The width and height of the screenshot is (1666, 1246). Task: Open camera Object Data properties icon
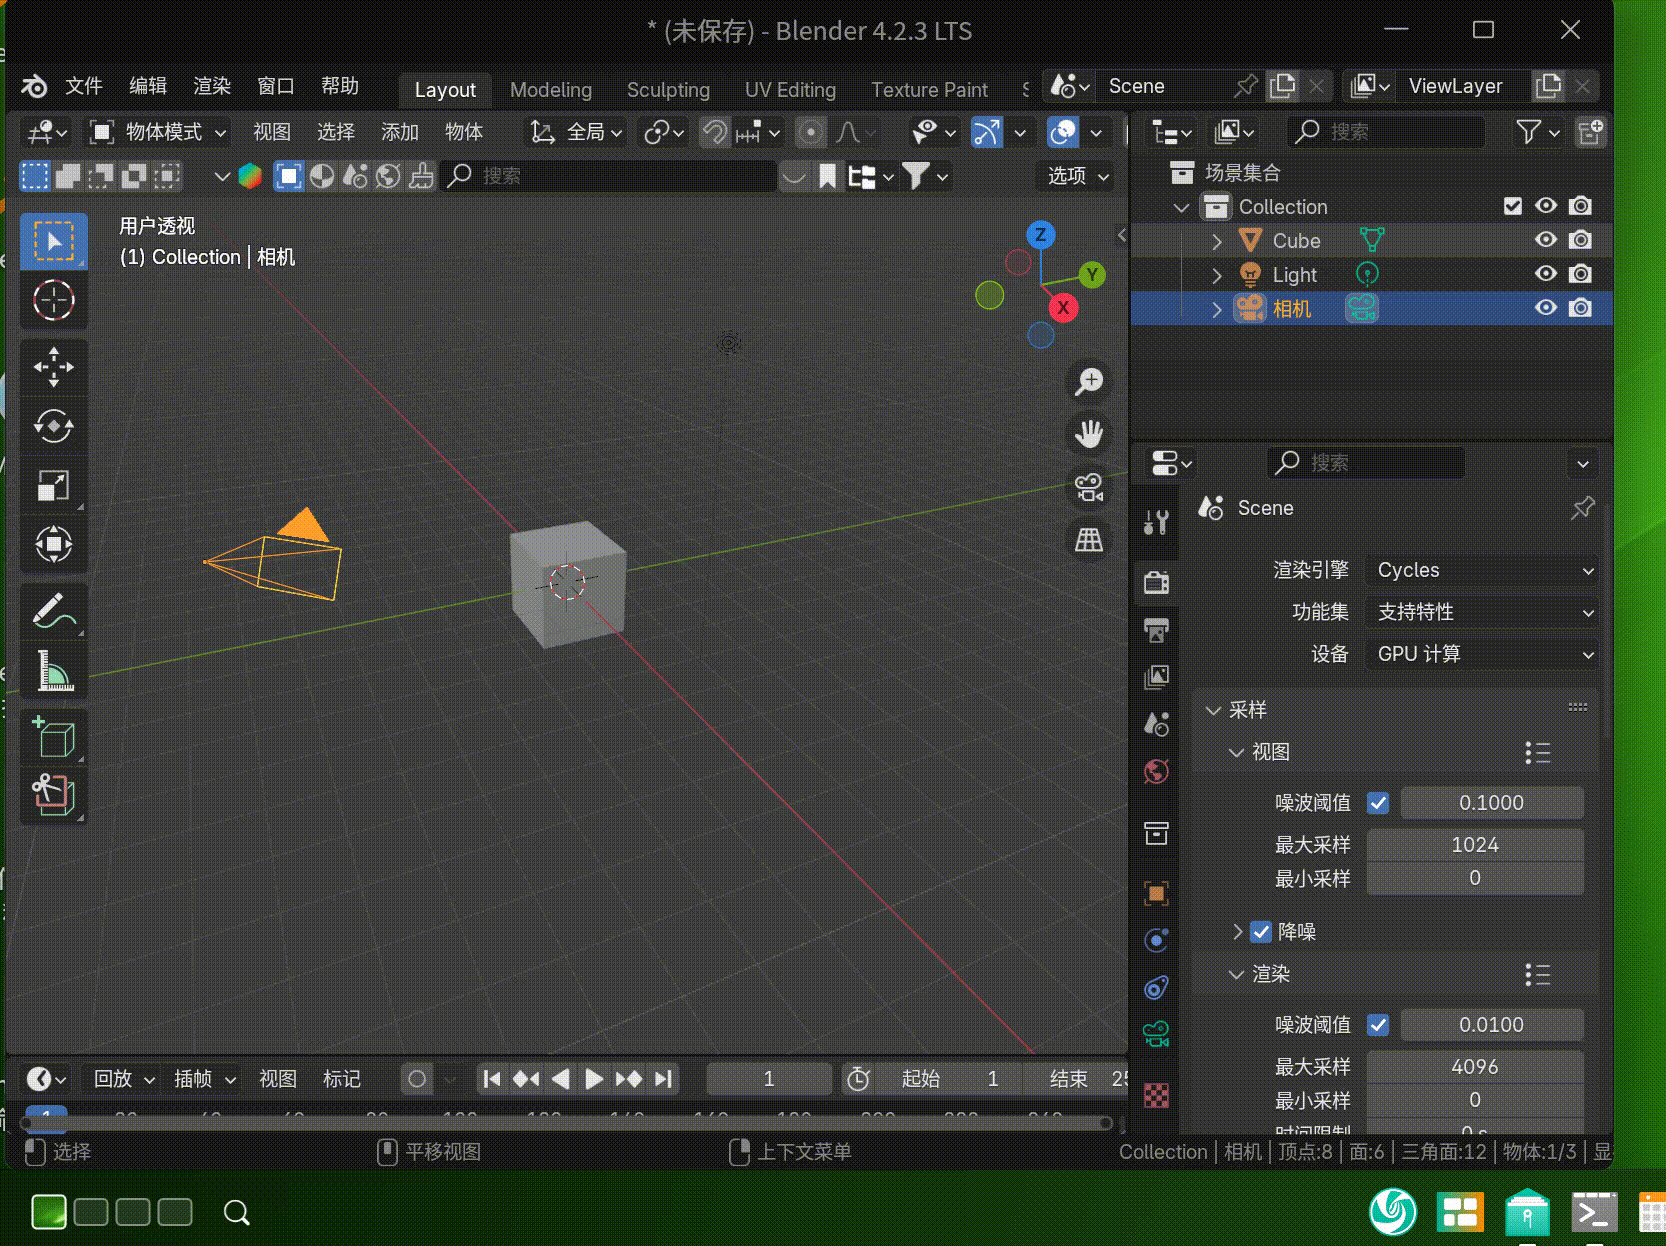(1156, 1033)
